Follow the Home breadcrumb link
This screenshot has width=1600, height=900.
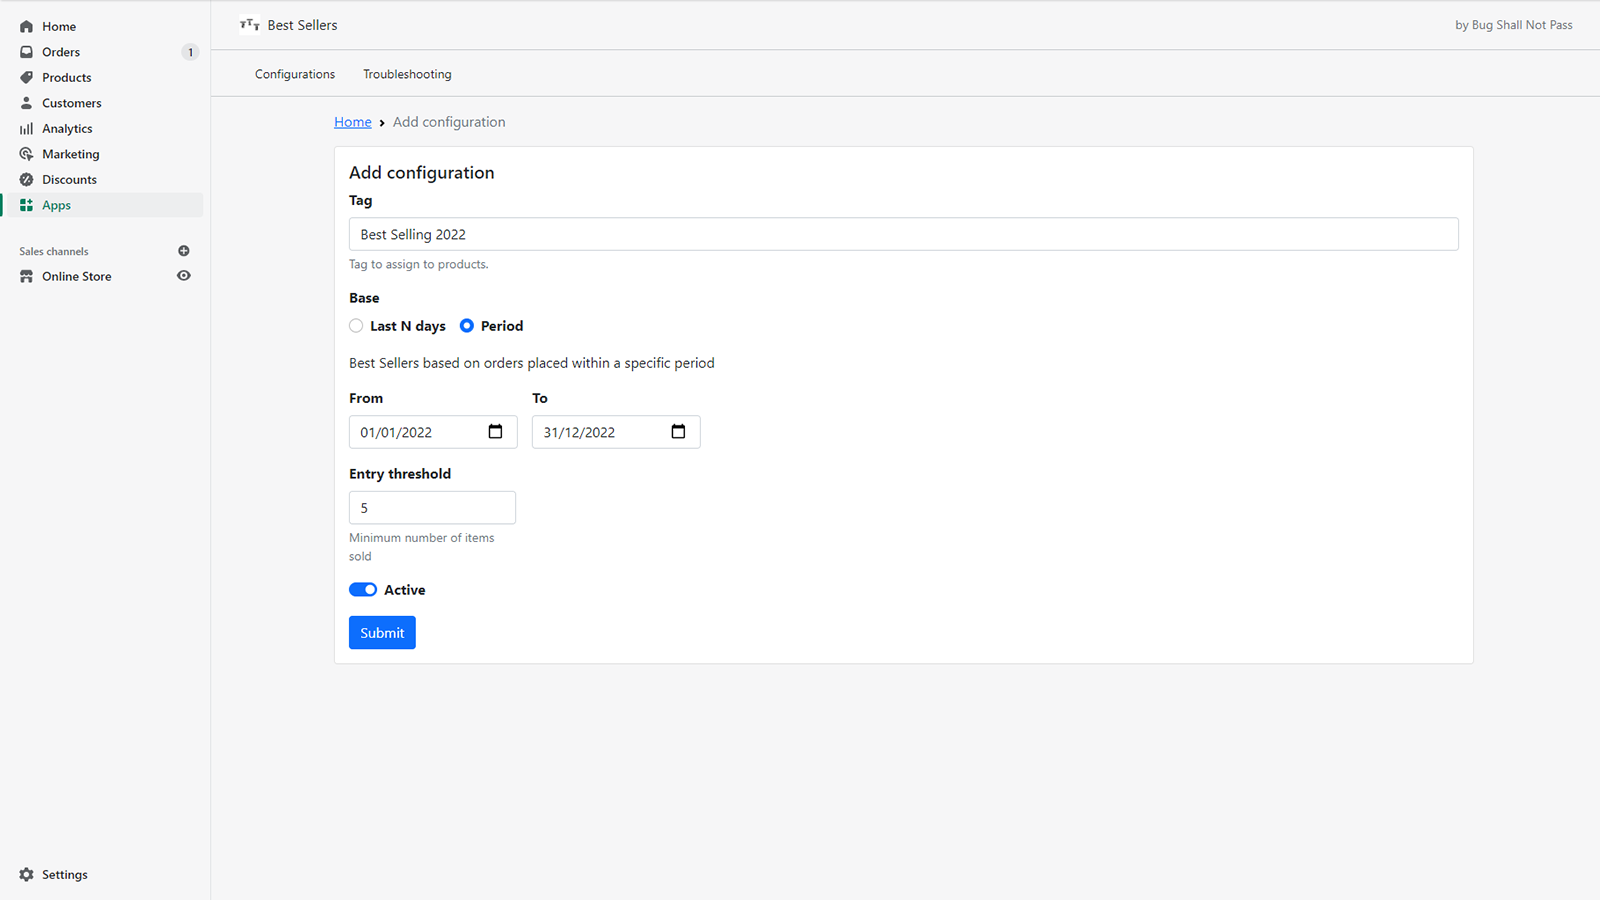(x=352, y=122)
